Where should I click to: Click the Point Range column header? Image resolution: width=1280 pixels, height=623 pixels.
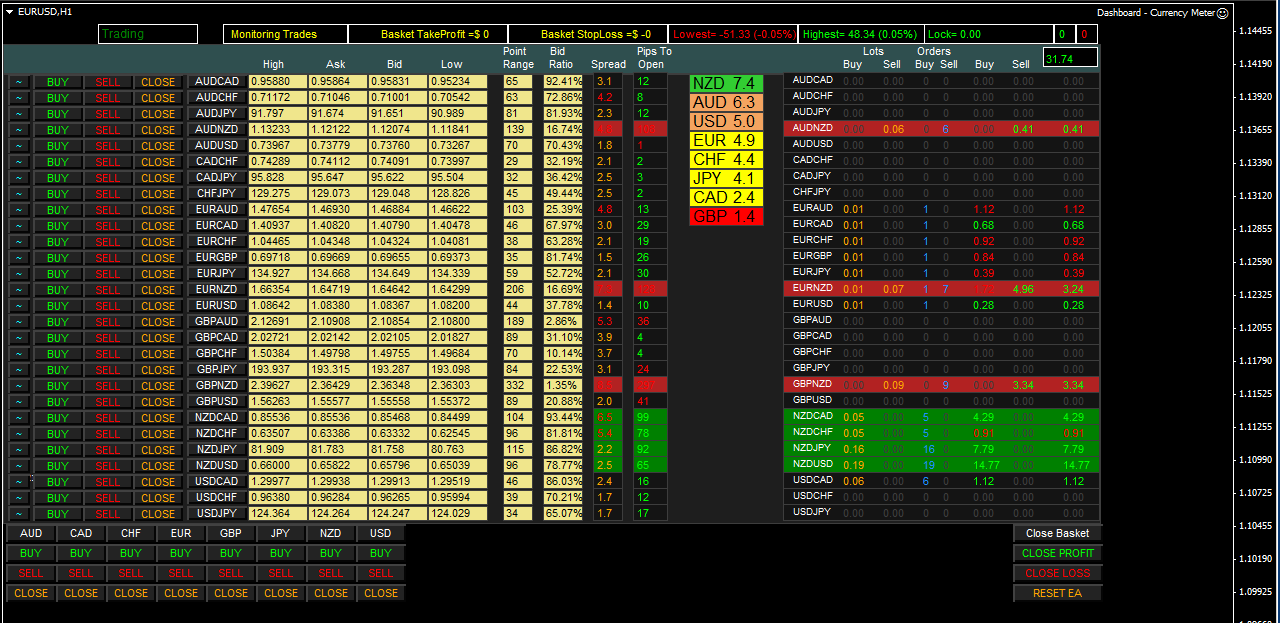click(x=518, y=58)
